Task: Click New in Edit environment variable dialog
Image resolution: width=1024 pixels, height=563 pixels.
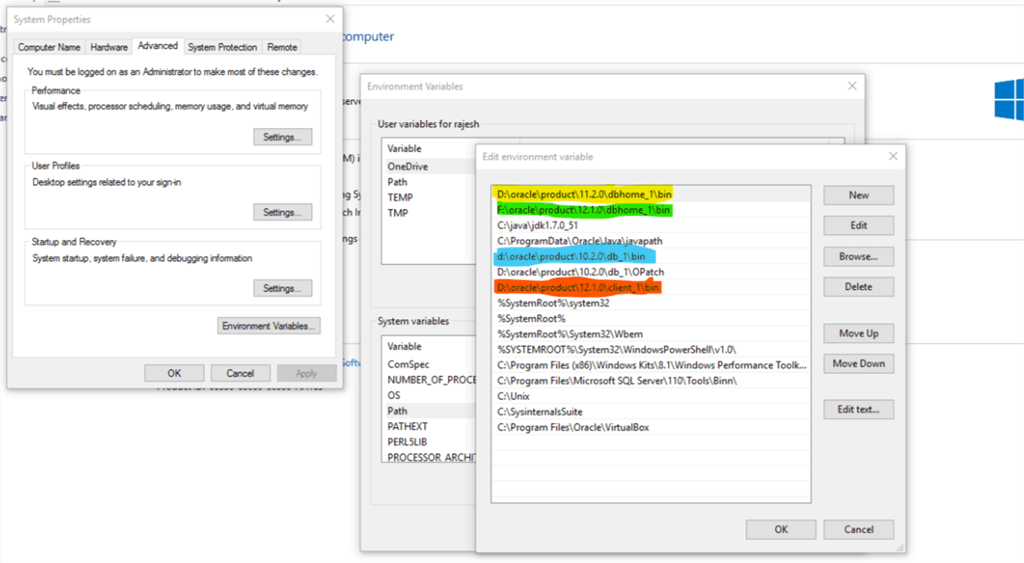Action: point(858,195)
